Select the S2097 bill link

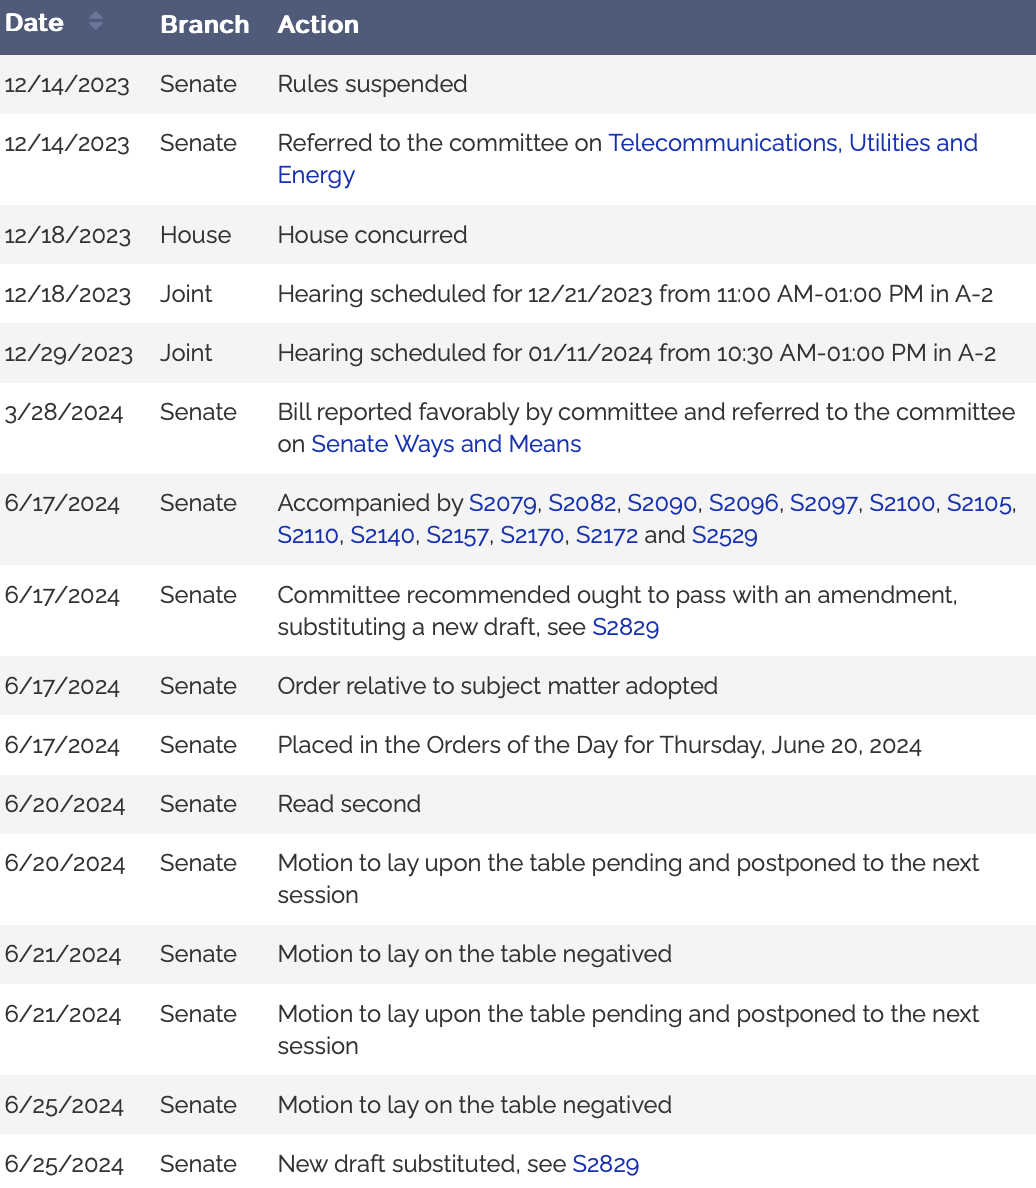[823, 503]
